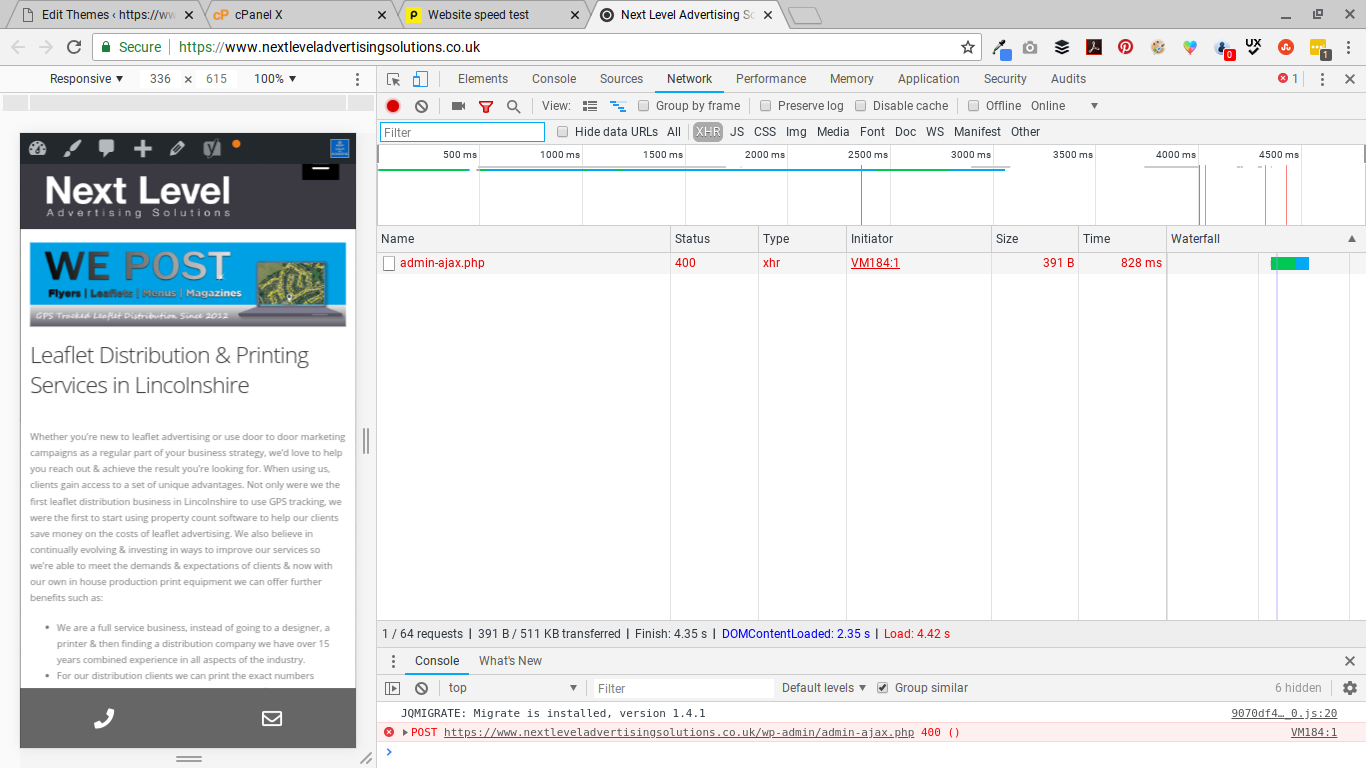Filter requests by JS type
This screenshot has height=768, width=1366.
[x=737, y=132]
